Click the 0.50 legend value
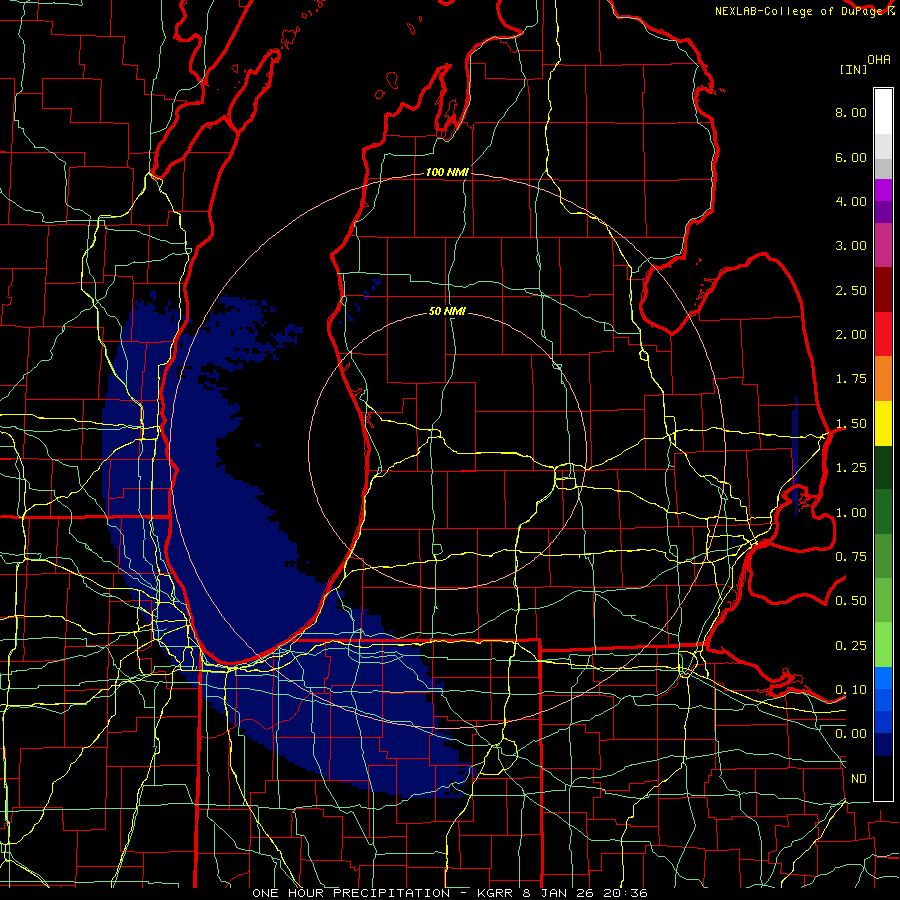 pyautogui.click(x=851, y=601)
